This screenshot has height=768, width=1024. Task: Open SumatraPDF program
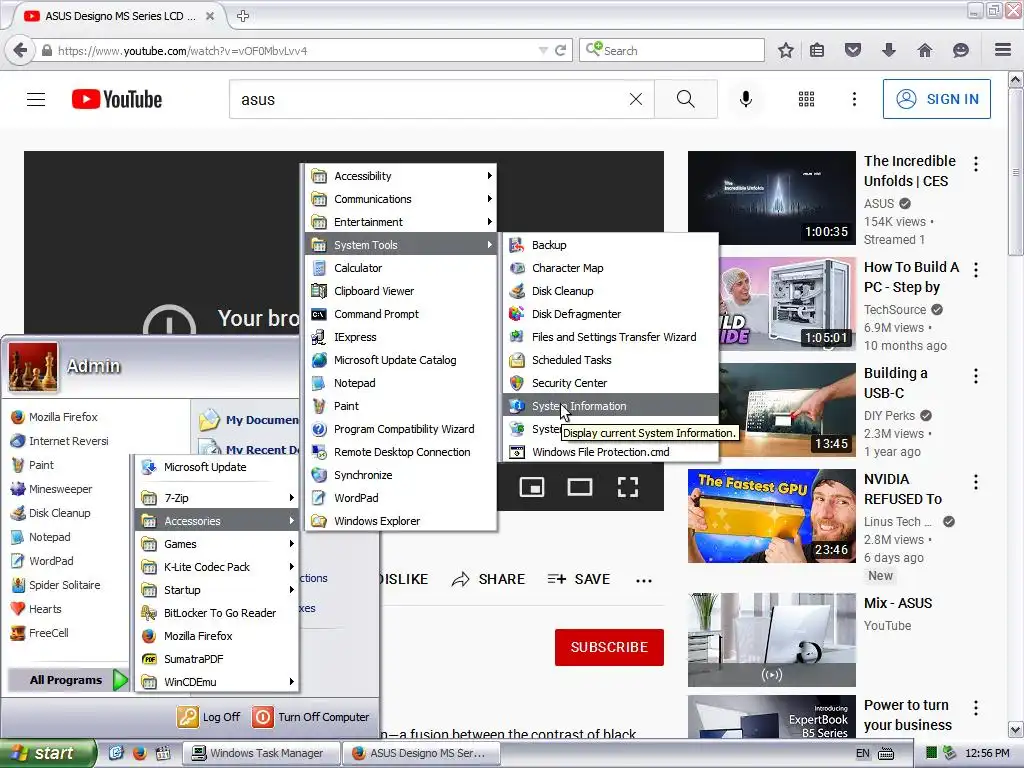[x=217, y=659]
